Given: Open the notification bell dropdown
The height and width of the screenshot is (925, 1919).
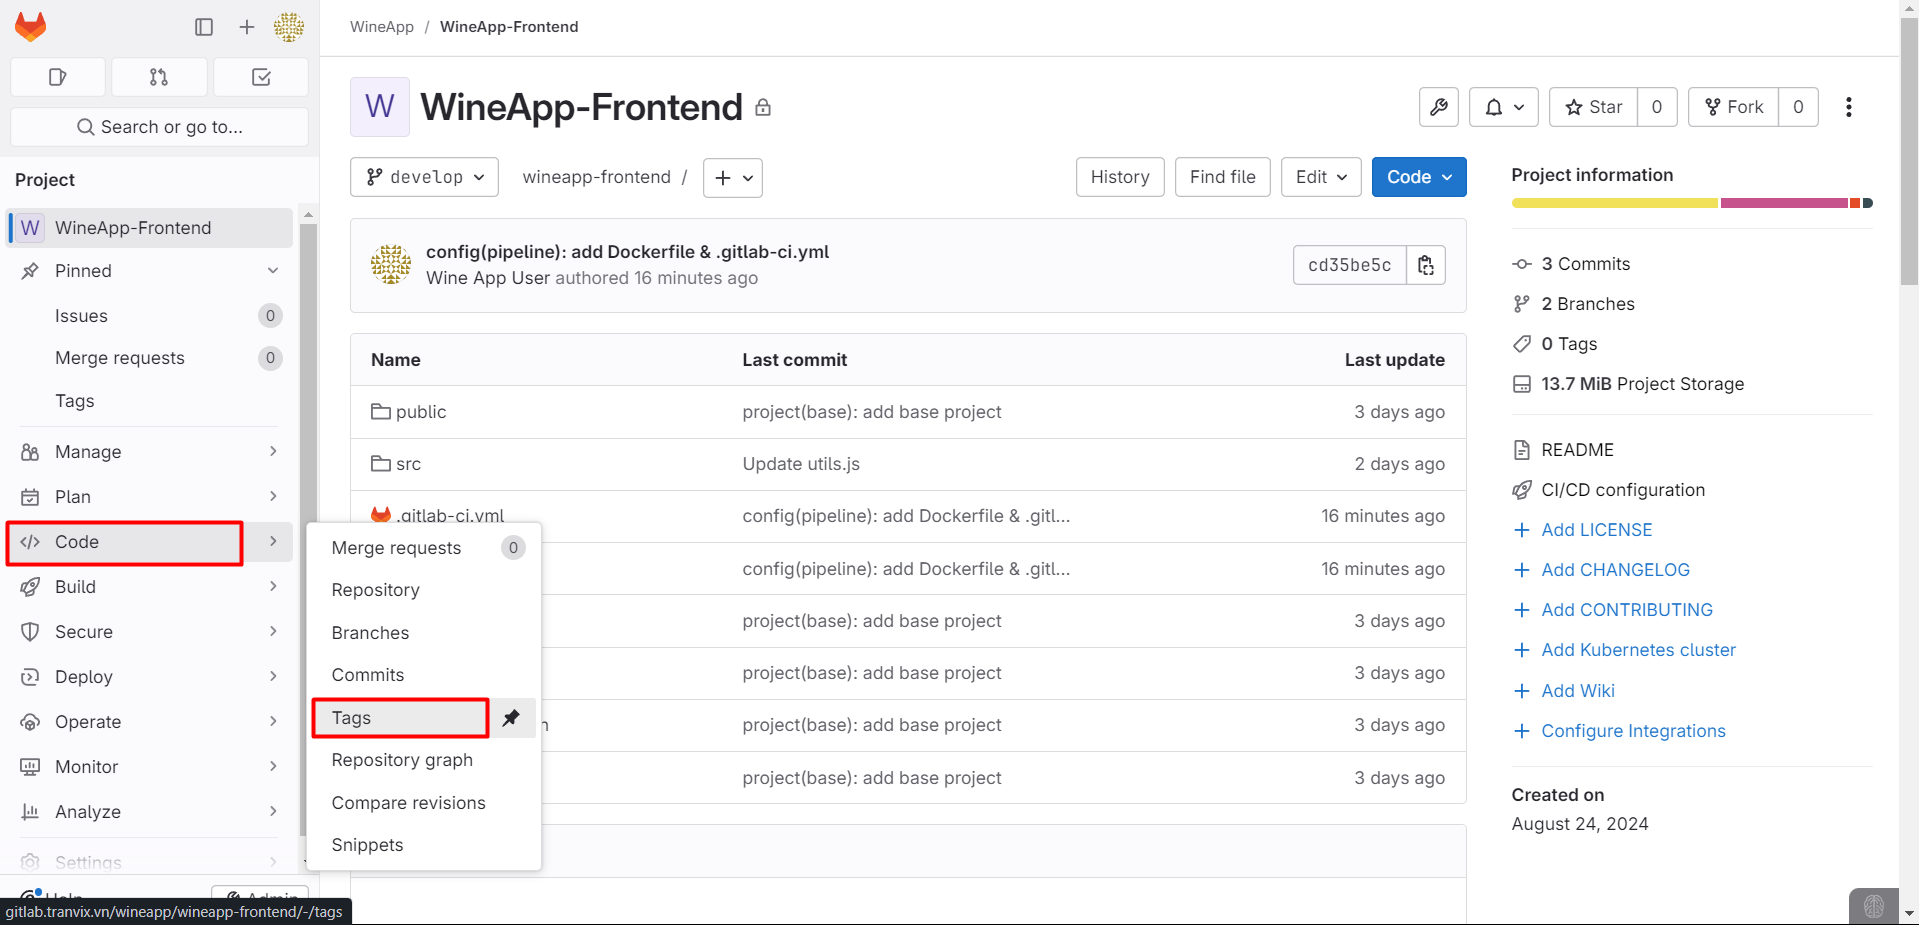Looking at the screenshot, I should point(1503,107).
